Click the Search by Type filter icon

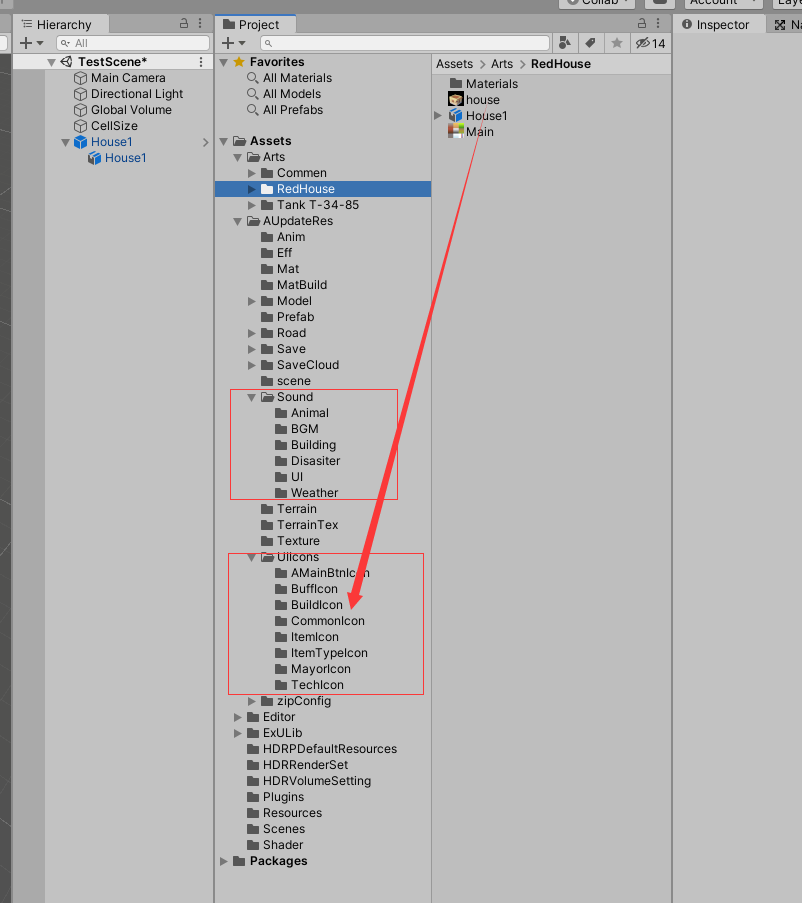[x=565, y=43]
